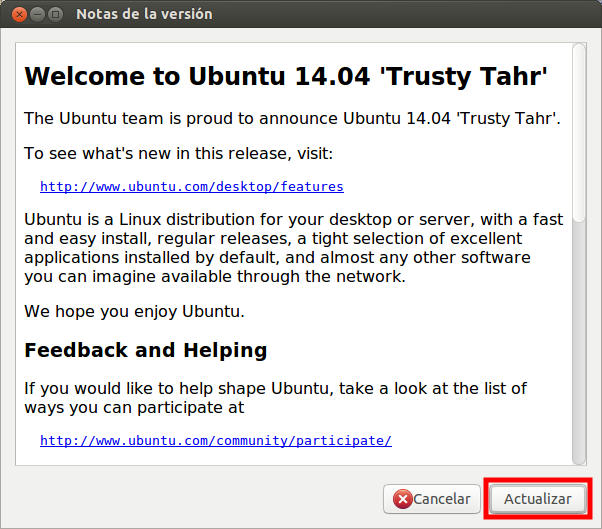Click the vertical scrollbar thumb of release notes

[579, 132]
